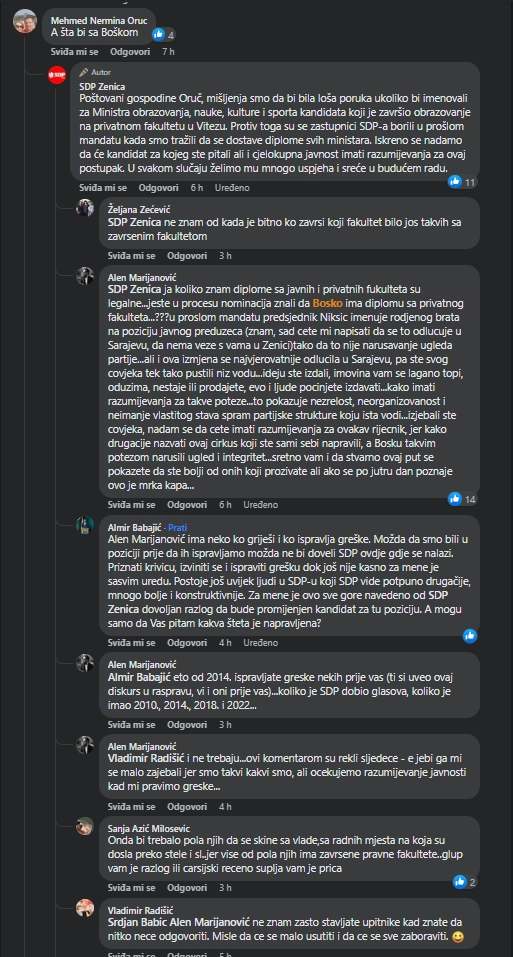
Task: Follow Almir Babajić using Prati link
Action: pos(178,527)
